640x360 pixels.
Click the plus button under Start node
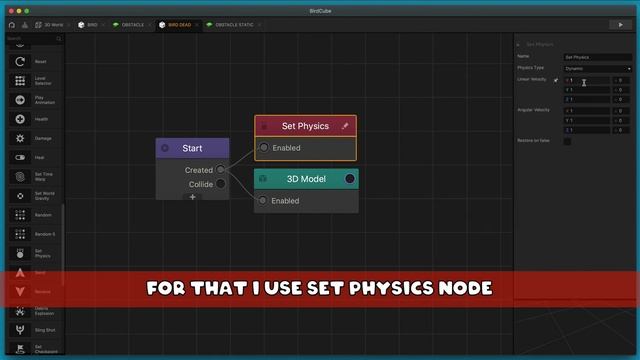point(193,197)
